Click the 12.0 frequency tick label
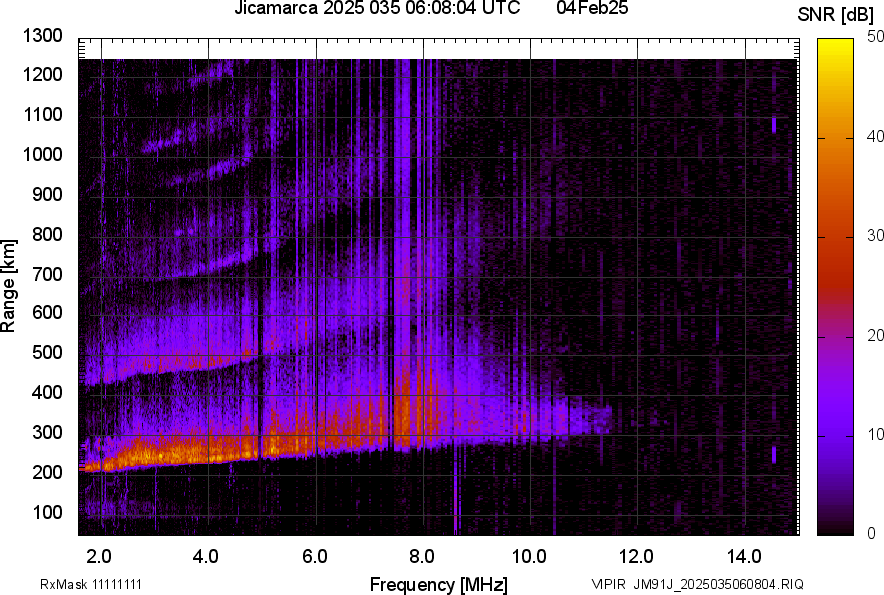 click(x=637, y=556)
